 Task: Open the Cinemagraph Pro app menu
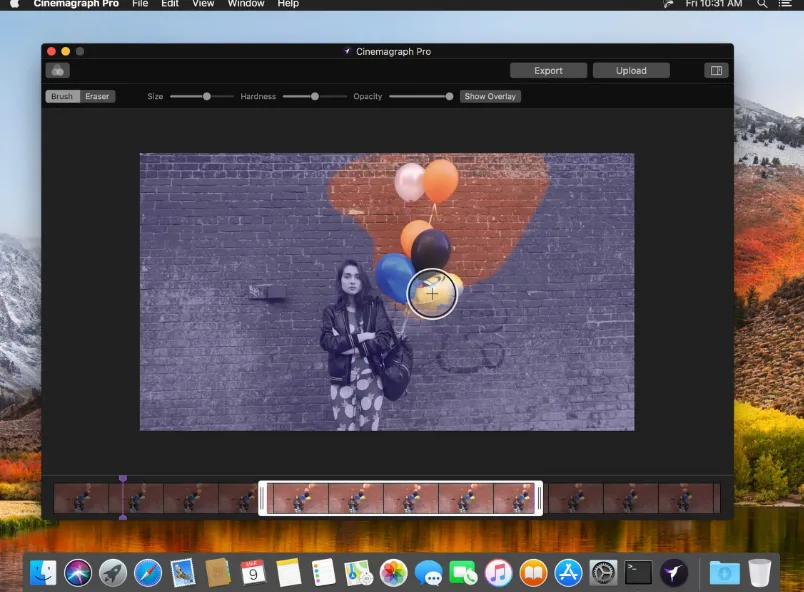click(x=76, y=4)
